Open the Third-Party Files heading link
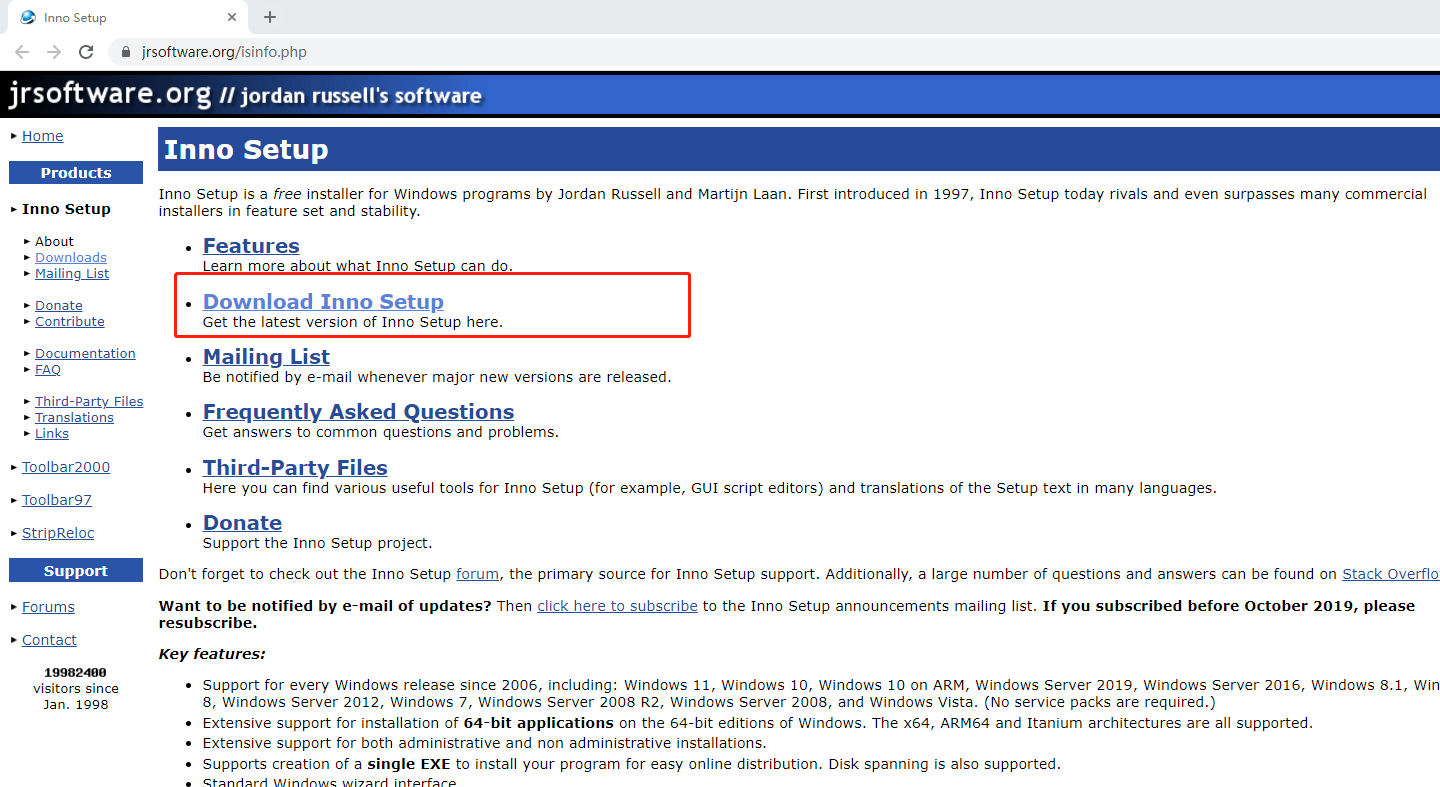Screen dimensions: 1440x787 [x=295, y=468]
